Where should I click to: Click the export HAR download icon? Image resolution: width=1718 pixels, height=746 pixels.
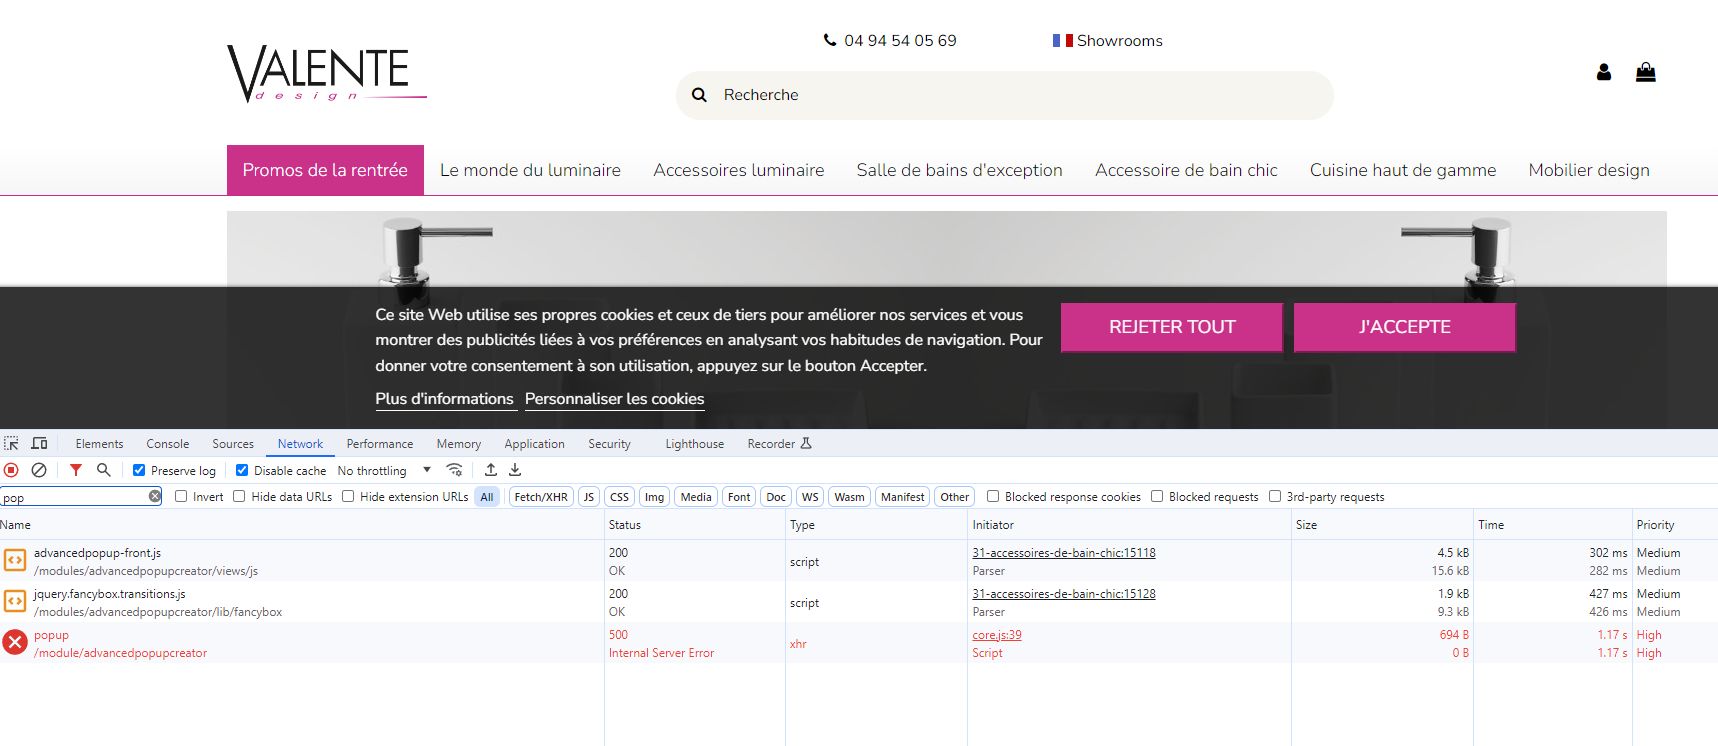515,470
